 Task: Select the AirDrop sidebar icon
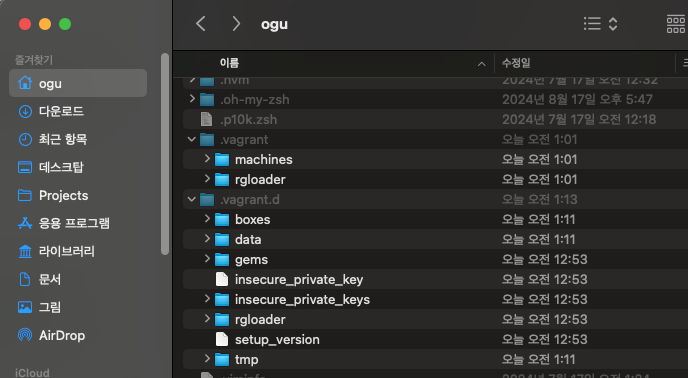click(25, 335)
